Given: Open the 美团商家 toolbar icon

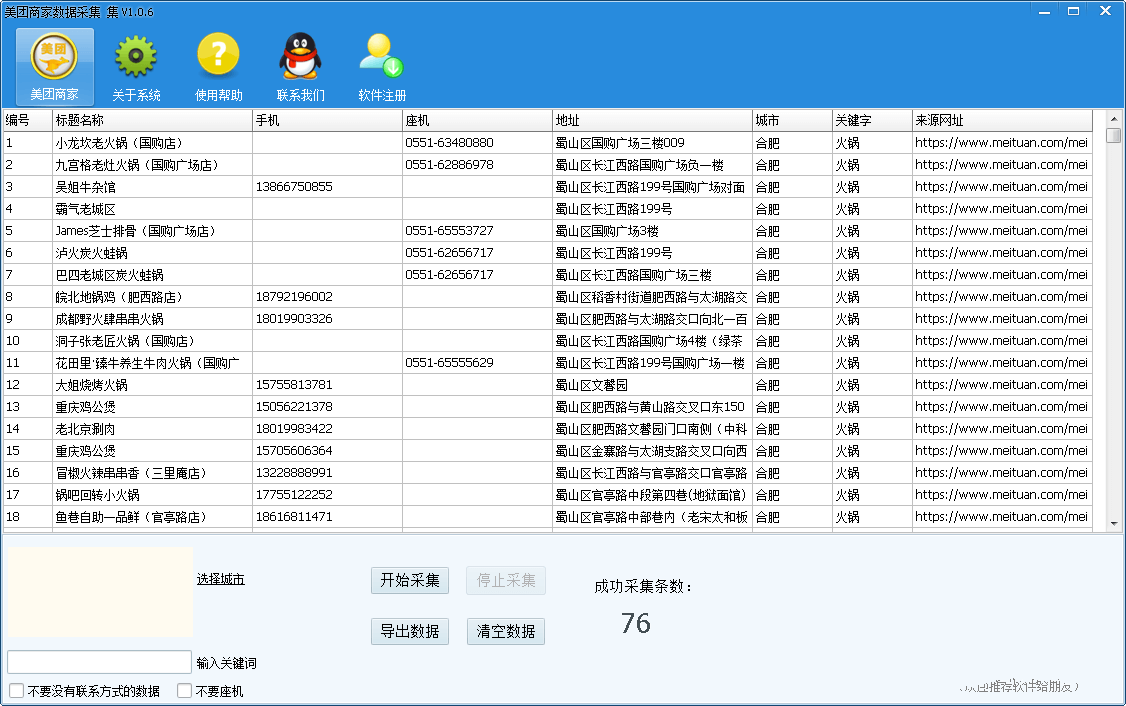Looking at the screenshot, I should pyautogui.click(x=55, y=67).
